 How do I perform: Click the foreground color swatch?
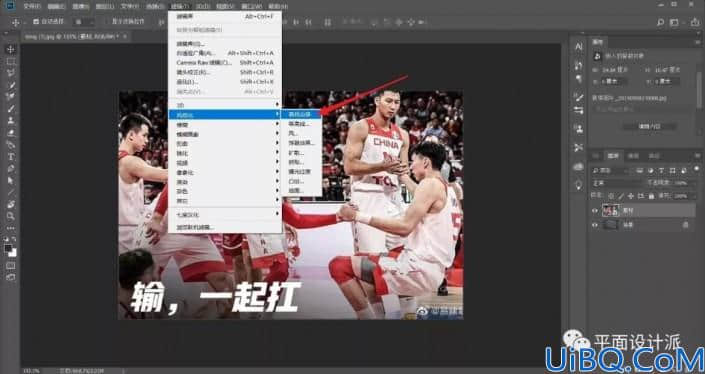coord(8,249)
